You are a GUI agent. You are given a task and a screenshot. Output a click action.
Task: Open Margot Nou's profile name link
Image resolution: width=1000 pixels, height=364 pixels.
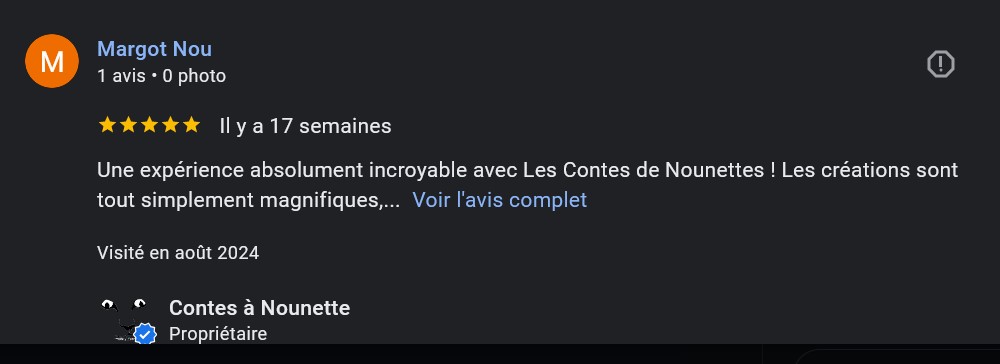point(154,49)
